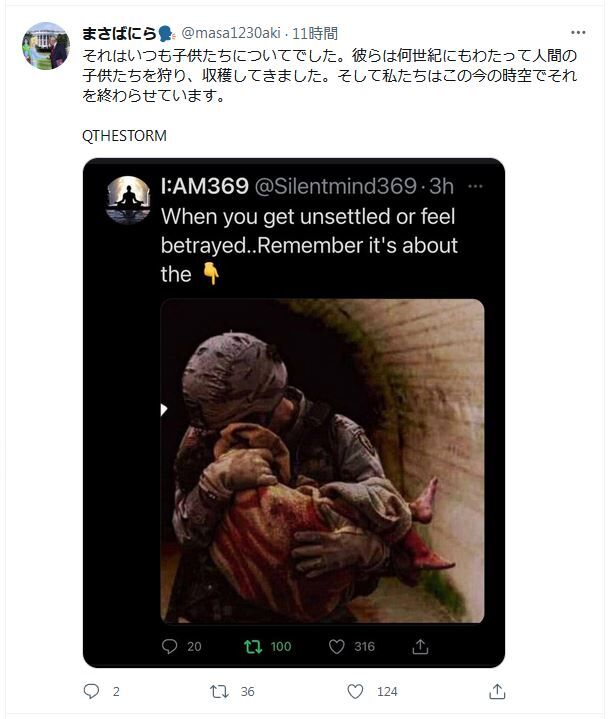Click the green retweet icon showing 100

coord(253,647)
